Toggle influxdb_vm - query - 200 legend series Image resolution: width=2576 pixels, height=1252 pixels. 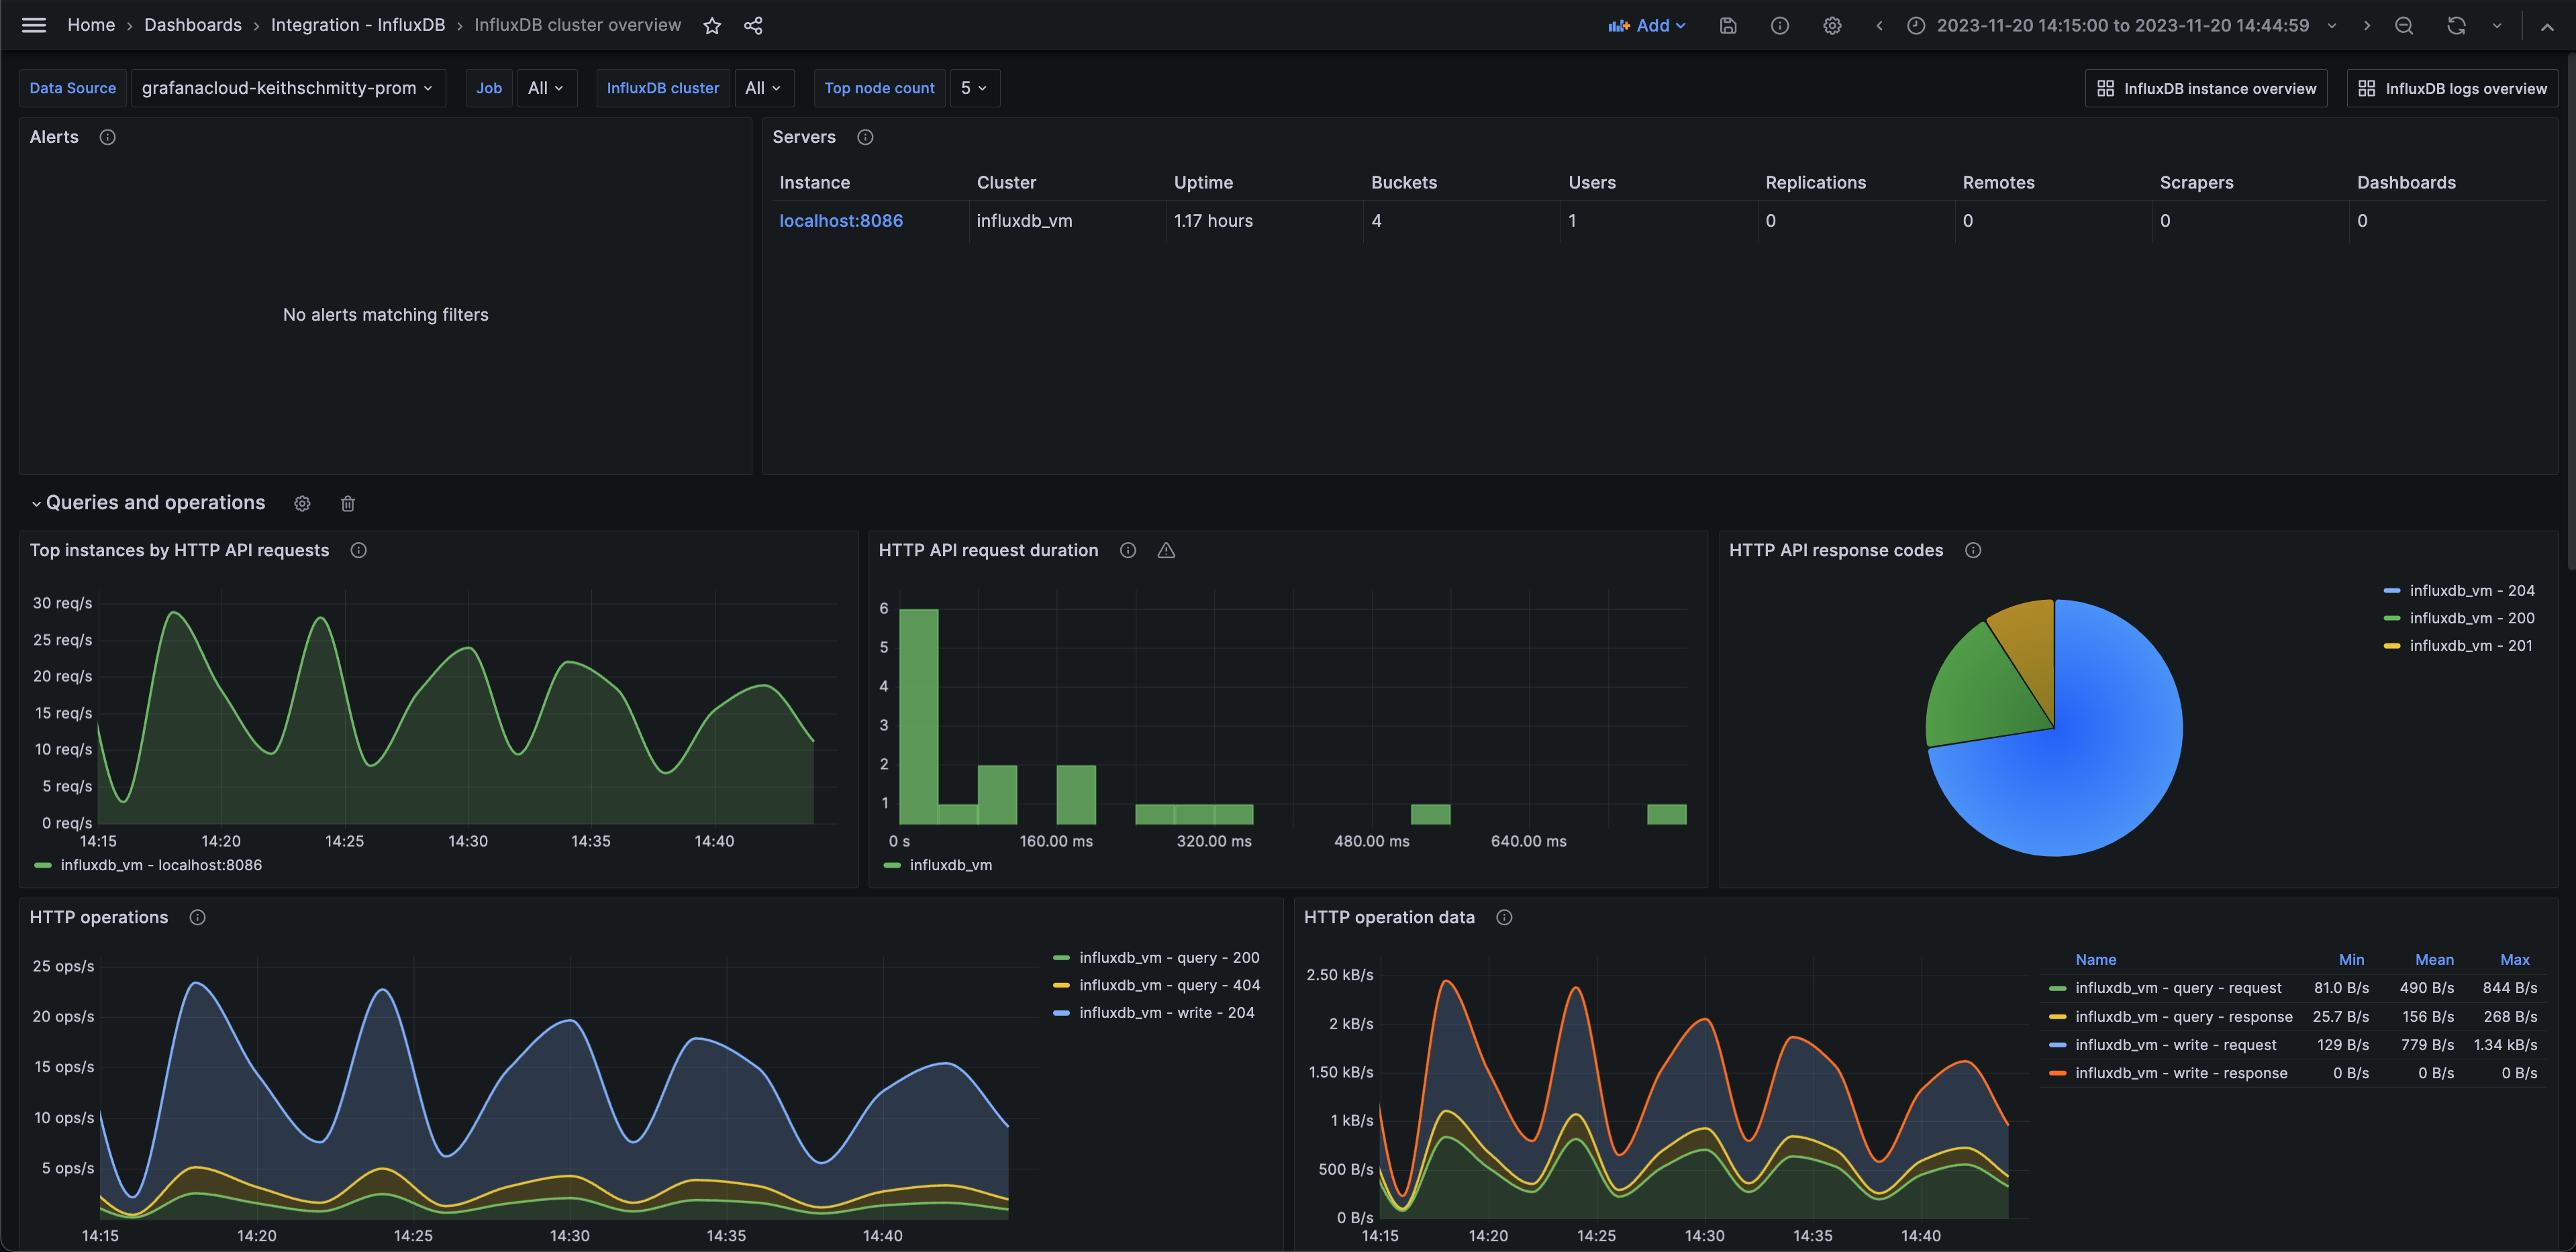[x=1169, y=957]
